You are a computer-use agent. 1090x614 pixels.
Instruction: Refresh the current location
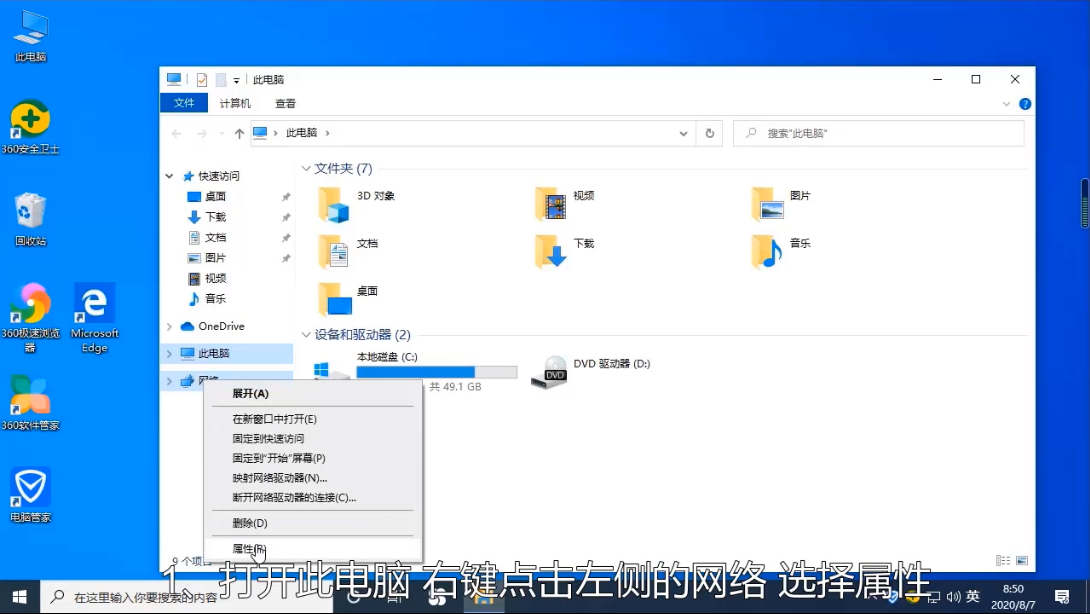pos(710,134)
